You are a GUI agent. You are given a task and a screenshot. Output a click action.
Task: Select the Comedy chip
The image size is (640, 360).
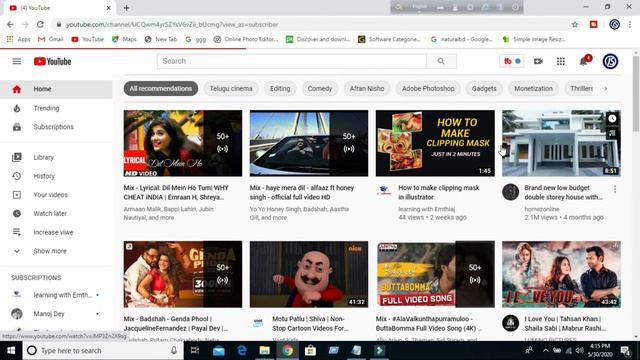(320, 89)
